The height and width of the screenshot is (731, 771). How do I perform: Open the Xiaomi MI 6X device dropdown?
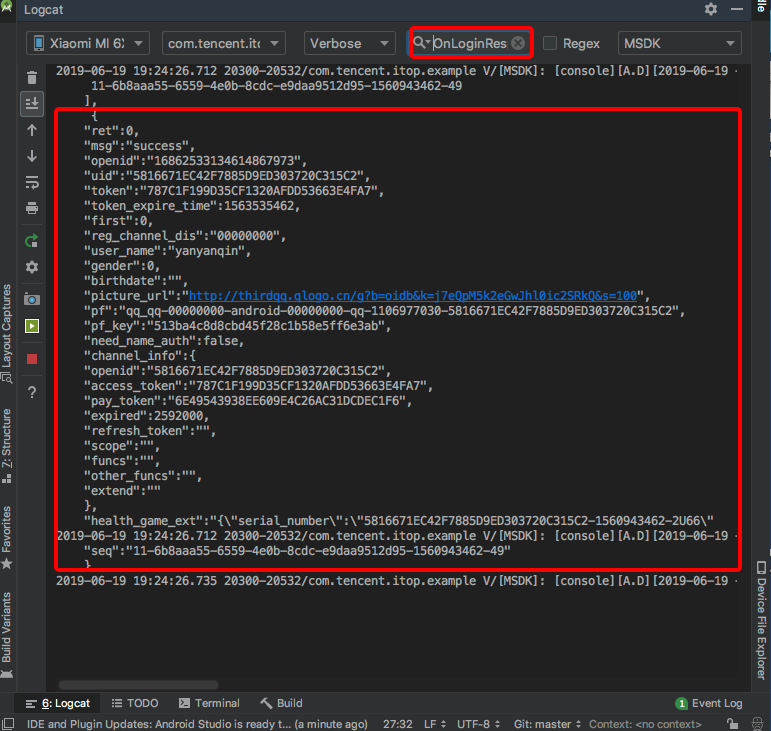tap(88, 43)
